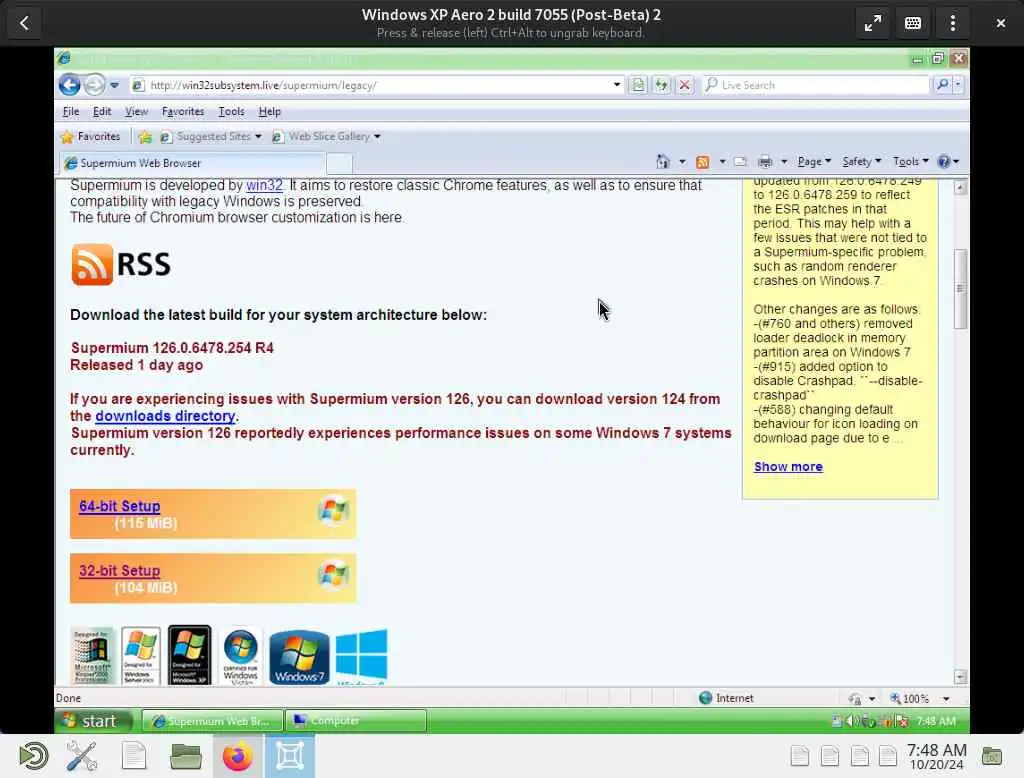Expand the feeds dropdown arrow

click(722, 161)
